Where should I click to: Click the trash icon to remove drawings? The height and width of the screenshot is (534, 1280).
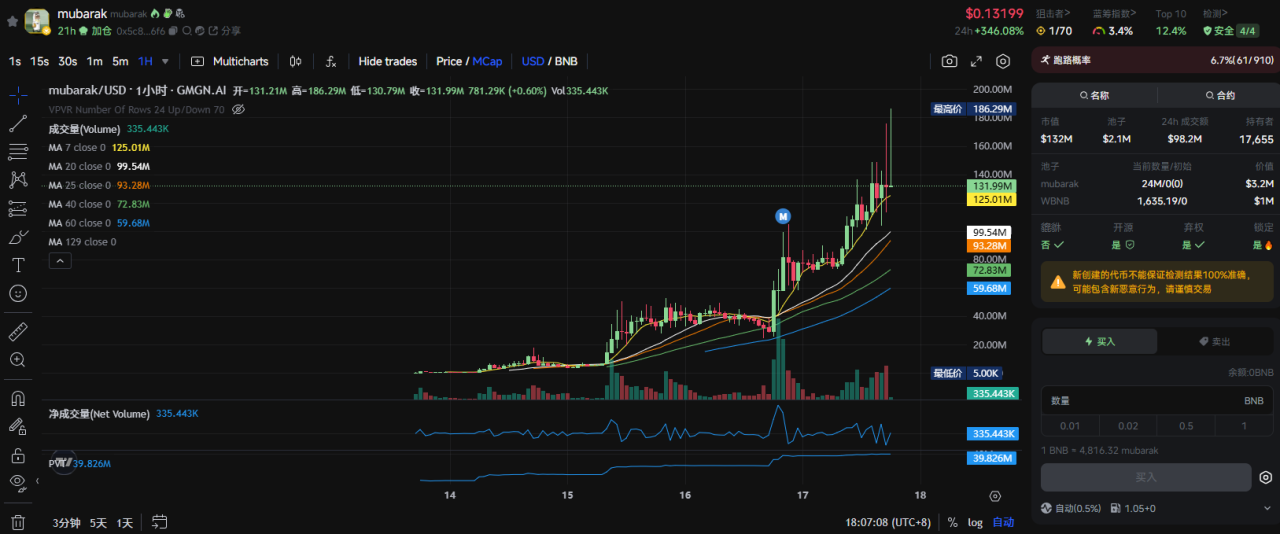[x=18, y=522]
